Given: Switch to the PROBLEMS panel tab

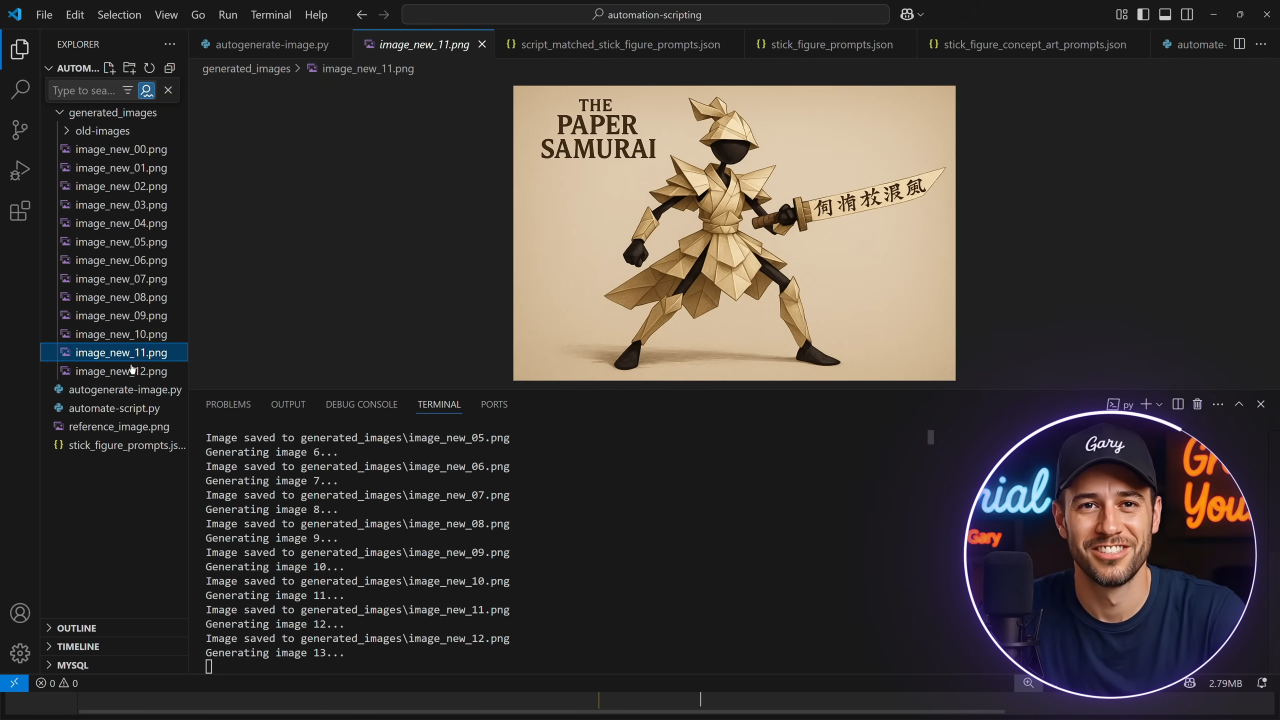Looking at the screenshot, I should tap(228, 404).
